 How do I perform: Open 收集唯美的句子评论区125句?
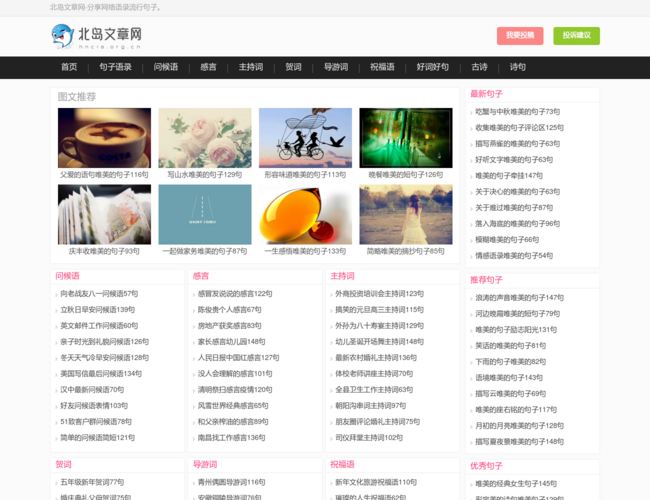(x=519, y=128)
